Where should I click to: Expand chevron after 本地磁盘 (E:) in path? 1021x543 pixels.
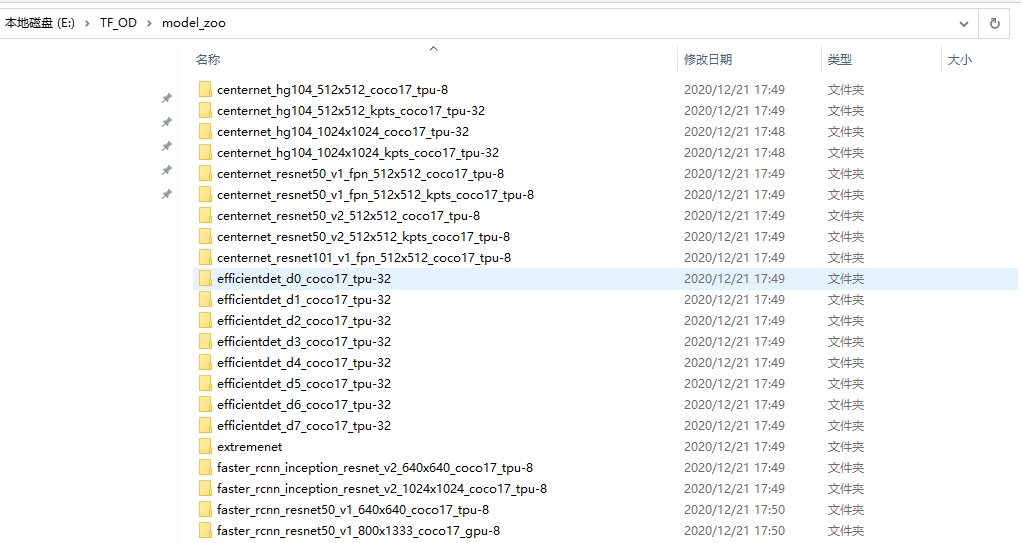point(87,23)
